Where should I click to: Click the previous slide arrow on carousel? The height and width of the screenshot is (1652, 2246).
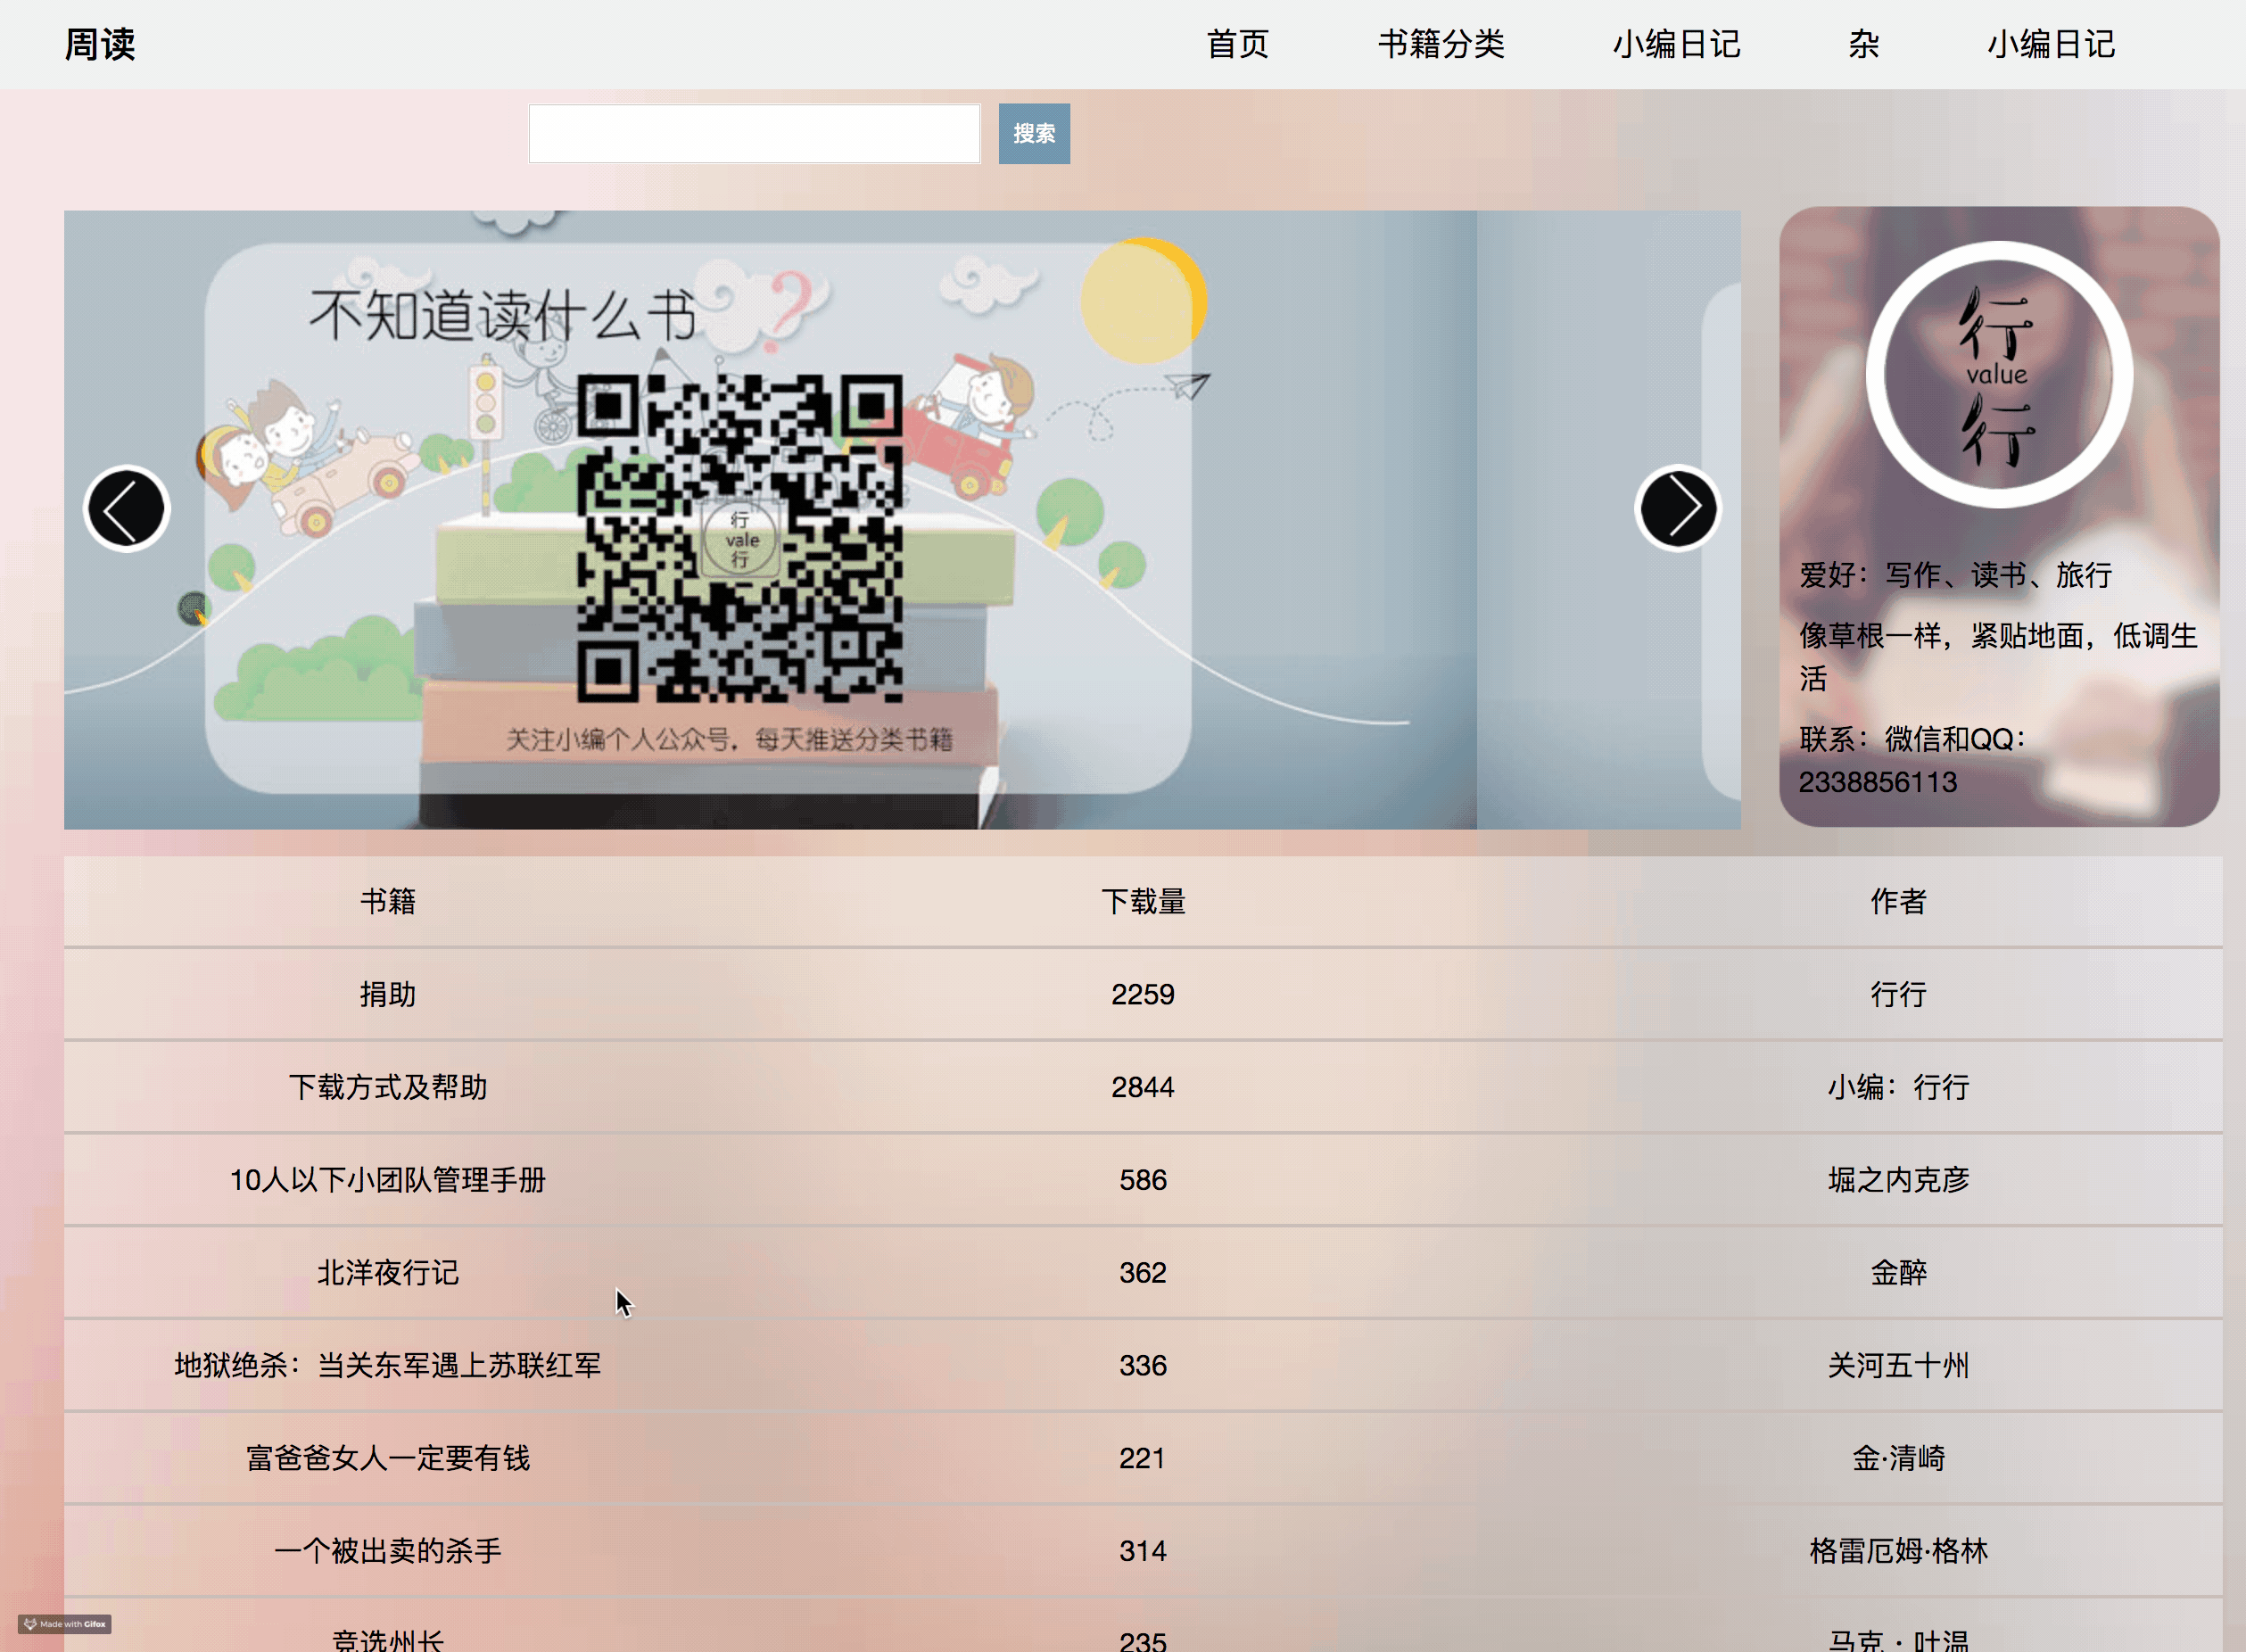(126, 509)
